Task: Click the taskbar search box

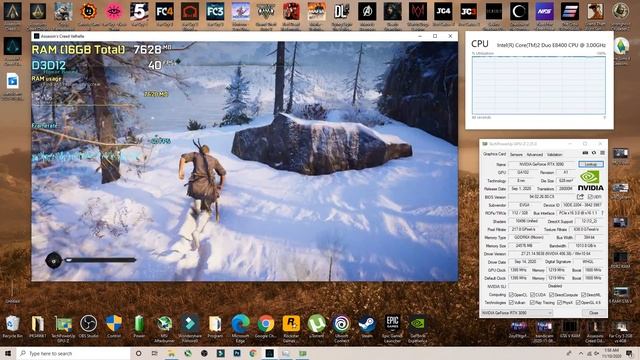Action: [x=73, y=353]
